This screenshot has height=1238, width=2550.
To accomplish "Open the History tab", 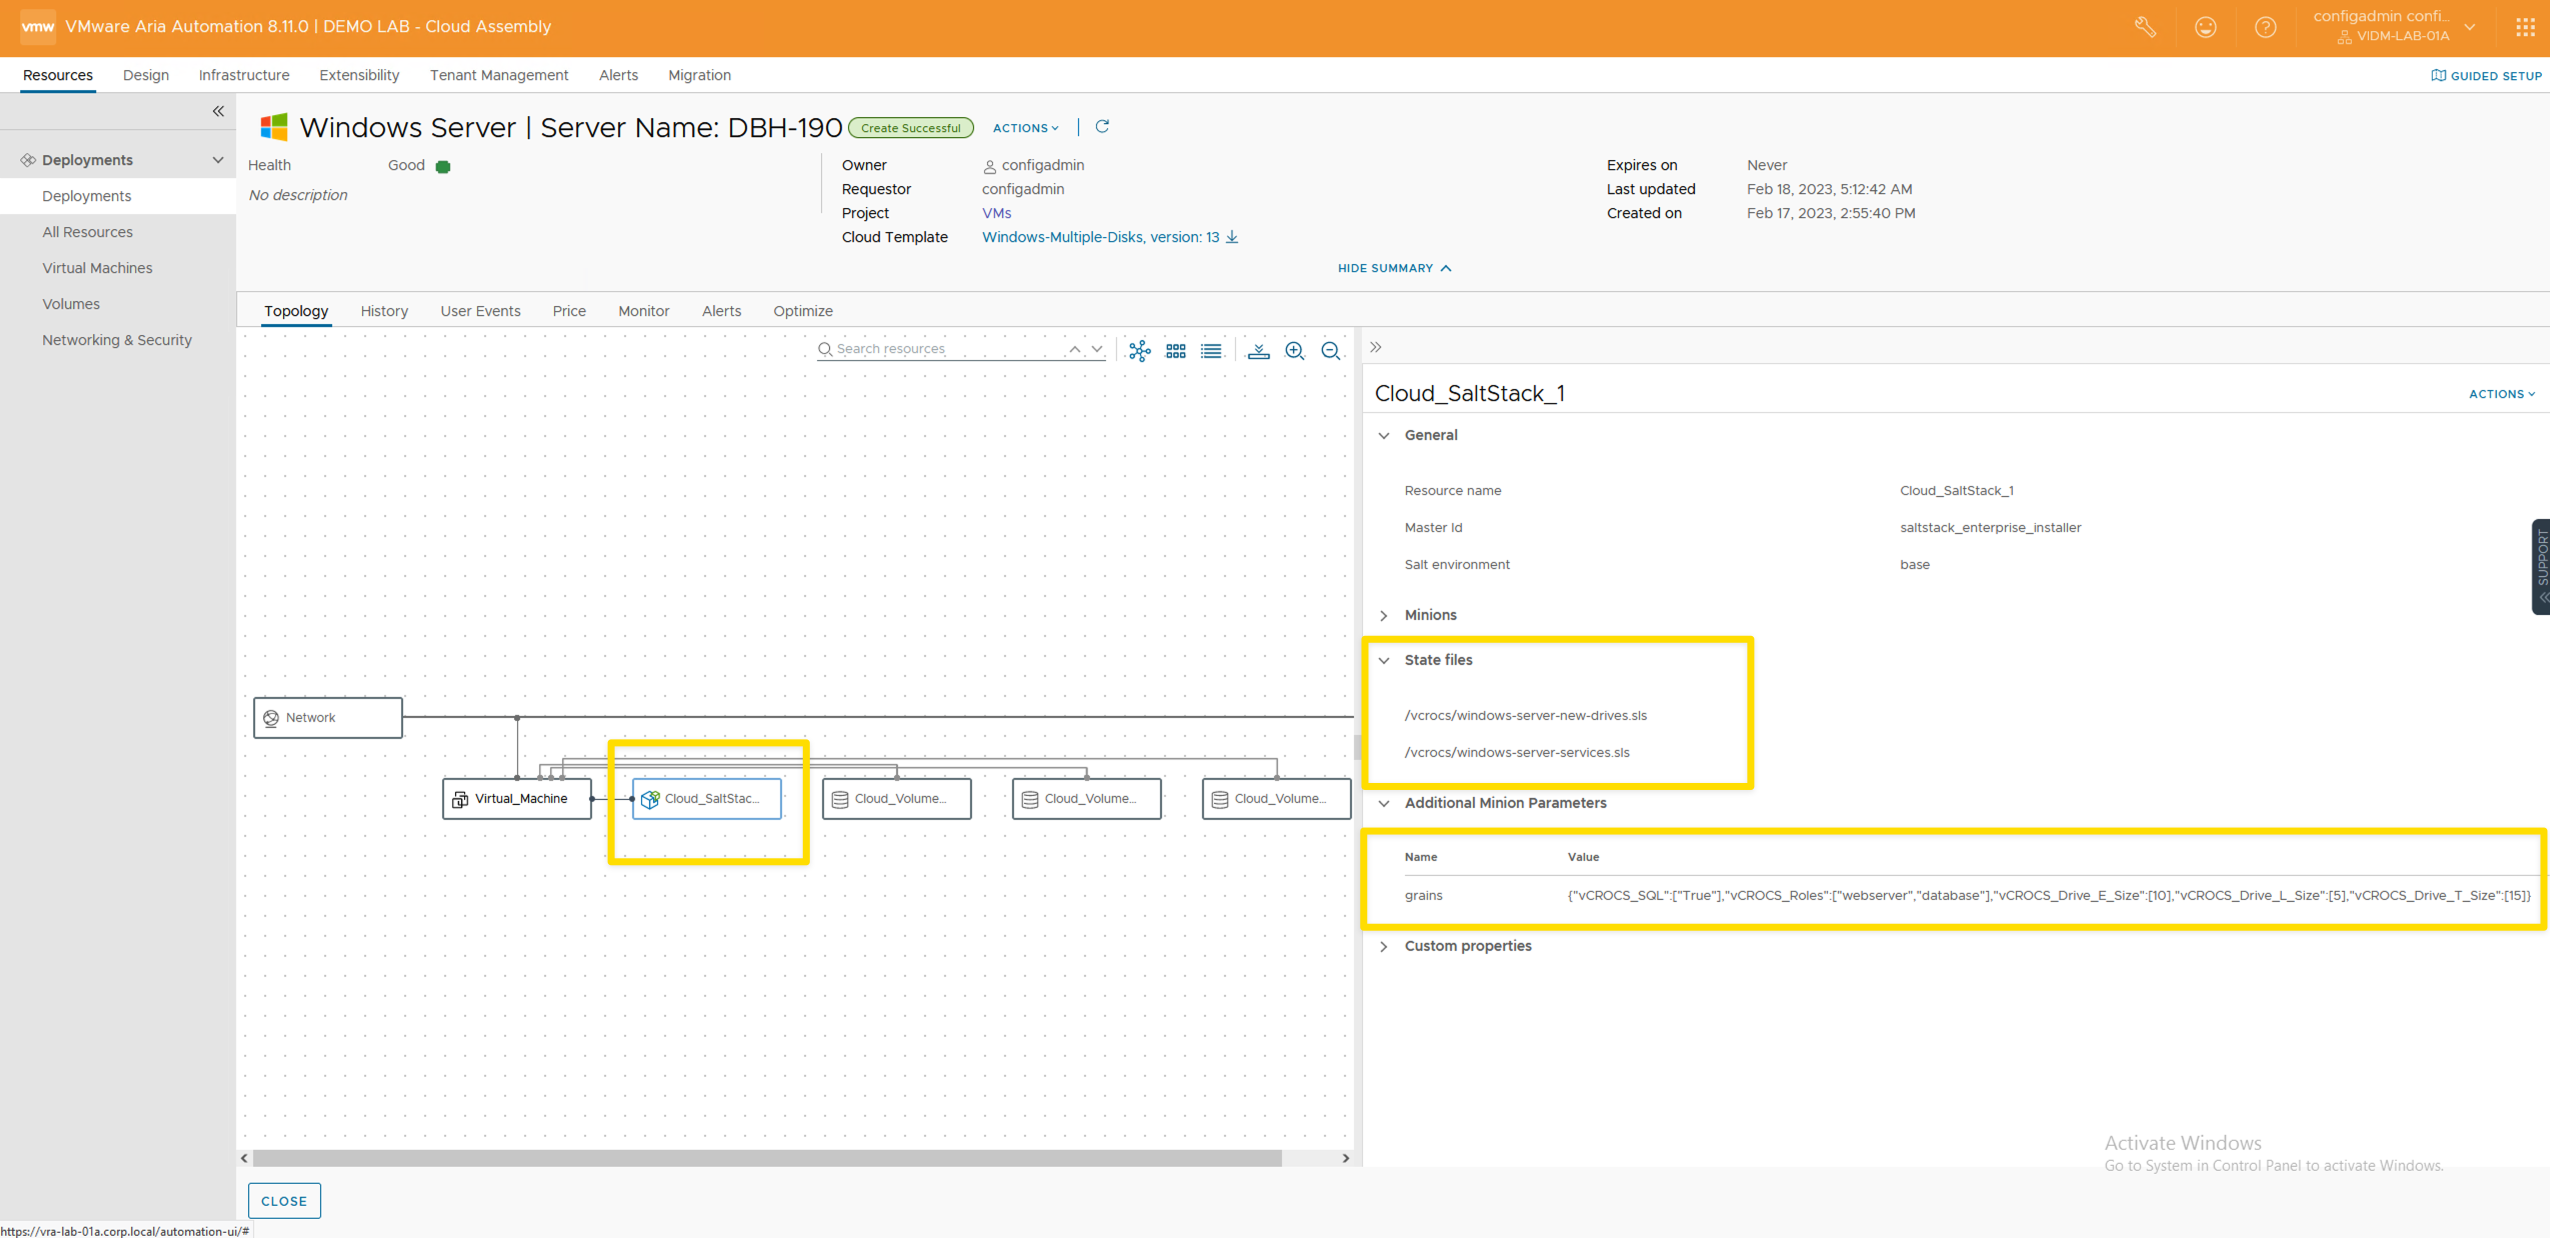I will click(x=384, y=311).
